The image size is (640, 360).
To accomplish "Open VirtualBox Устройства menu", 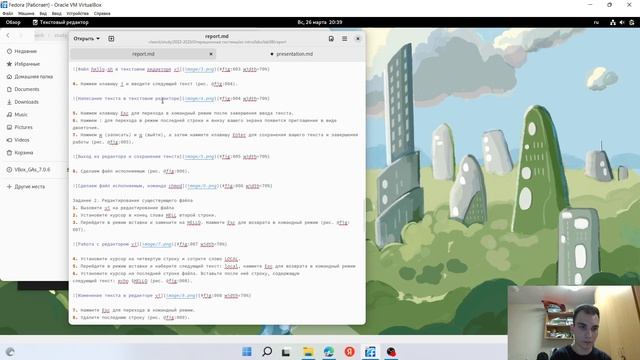I will coord(78,13).
